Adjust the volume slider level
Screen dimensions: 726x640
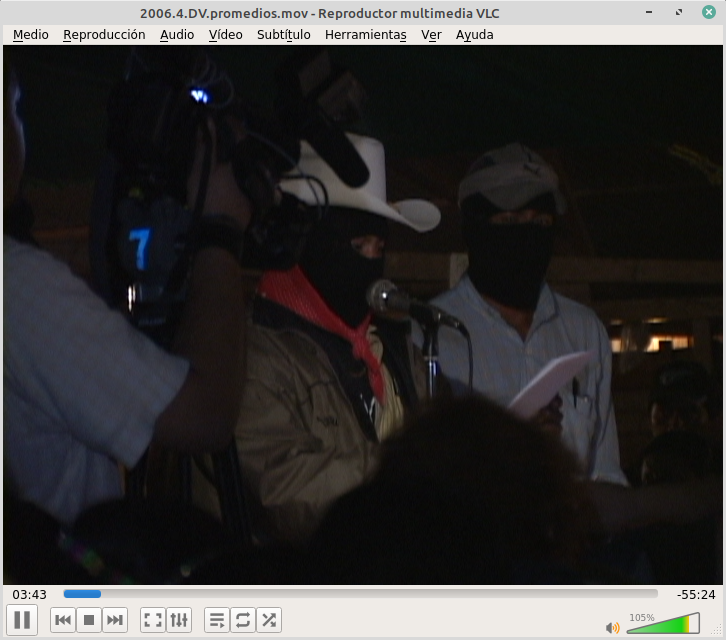coord(662,625)
